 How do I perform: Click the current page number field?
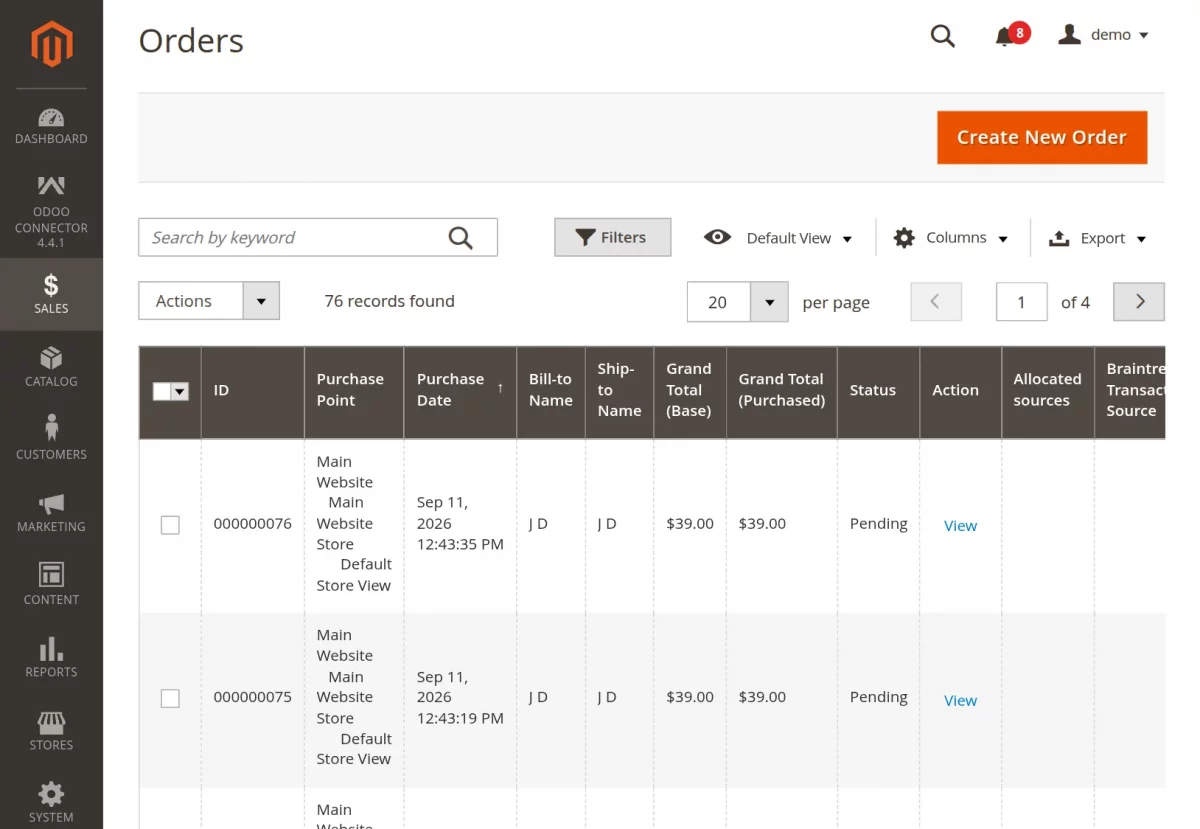point(1021,301)
